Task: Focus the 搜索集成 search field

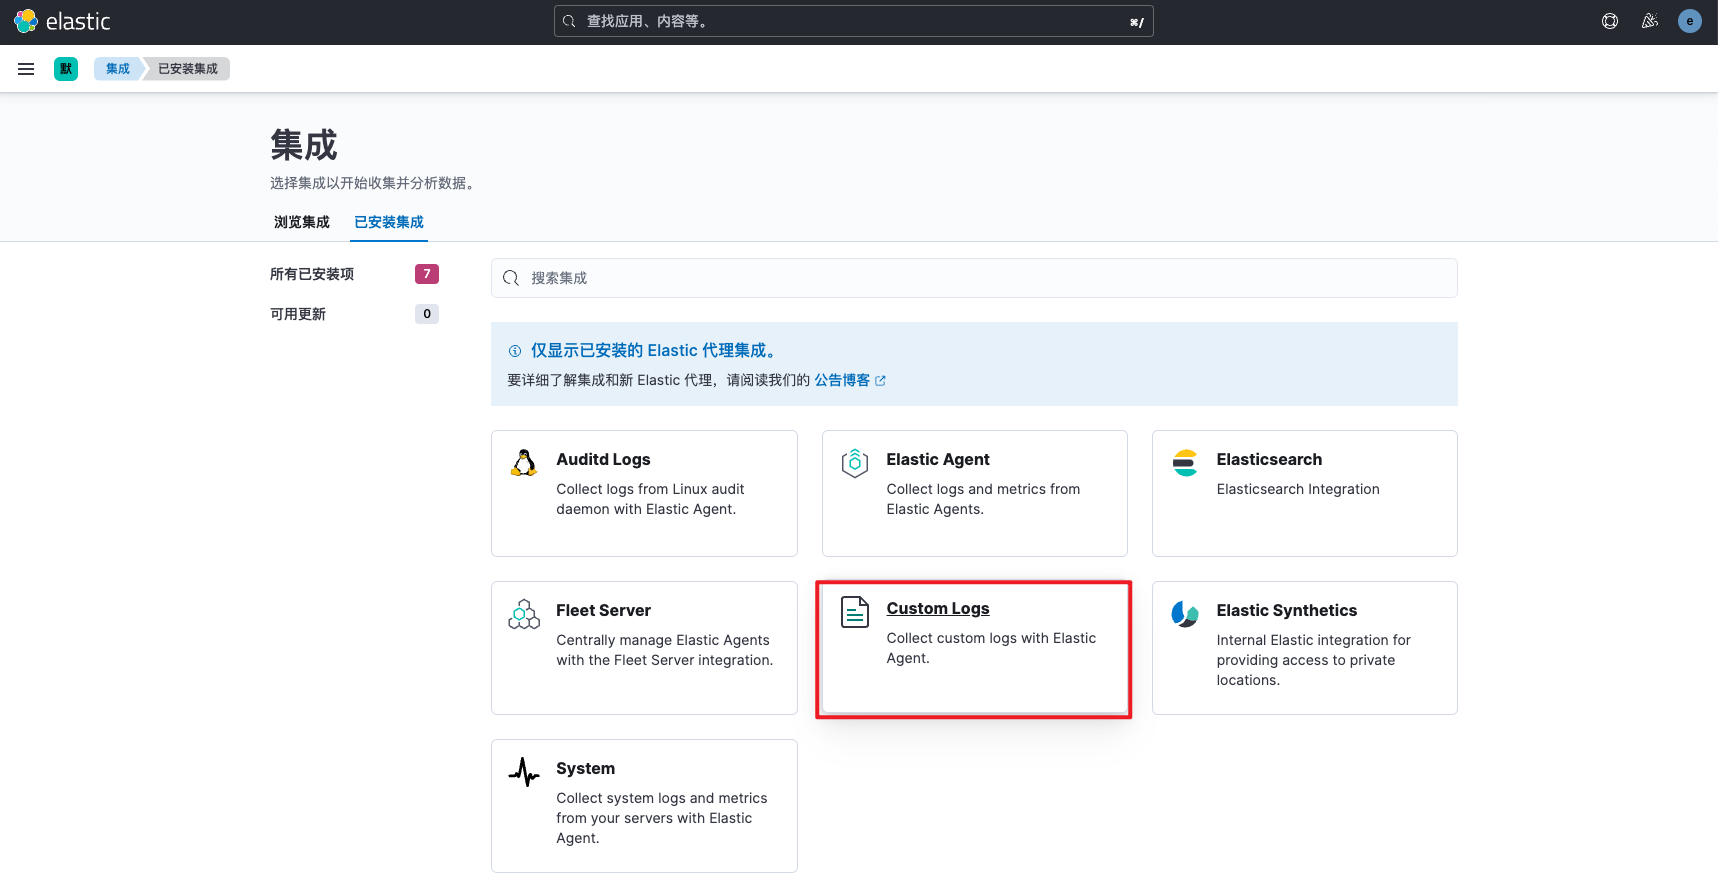Action: coord(974,278)
